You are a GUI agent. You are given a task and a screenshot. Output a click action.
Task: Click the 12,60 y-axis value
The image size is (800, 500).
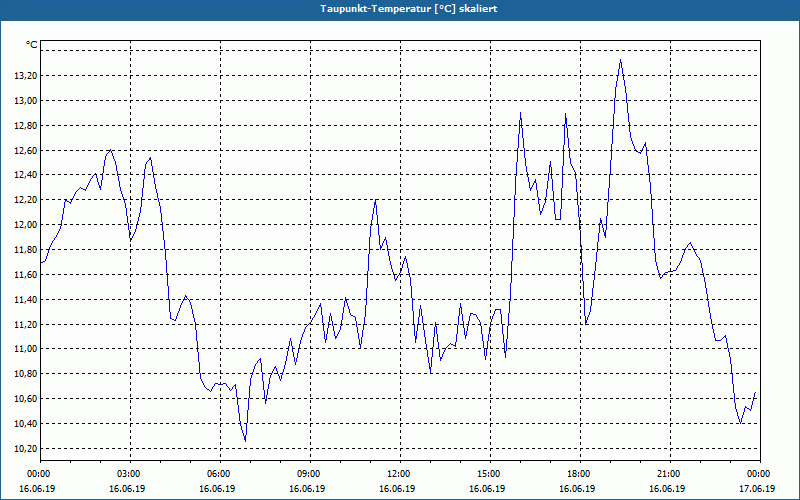coord(26,151)
